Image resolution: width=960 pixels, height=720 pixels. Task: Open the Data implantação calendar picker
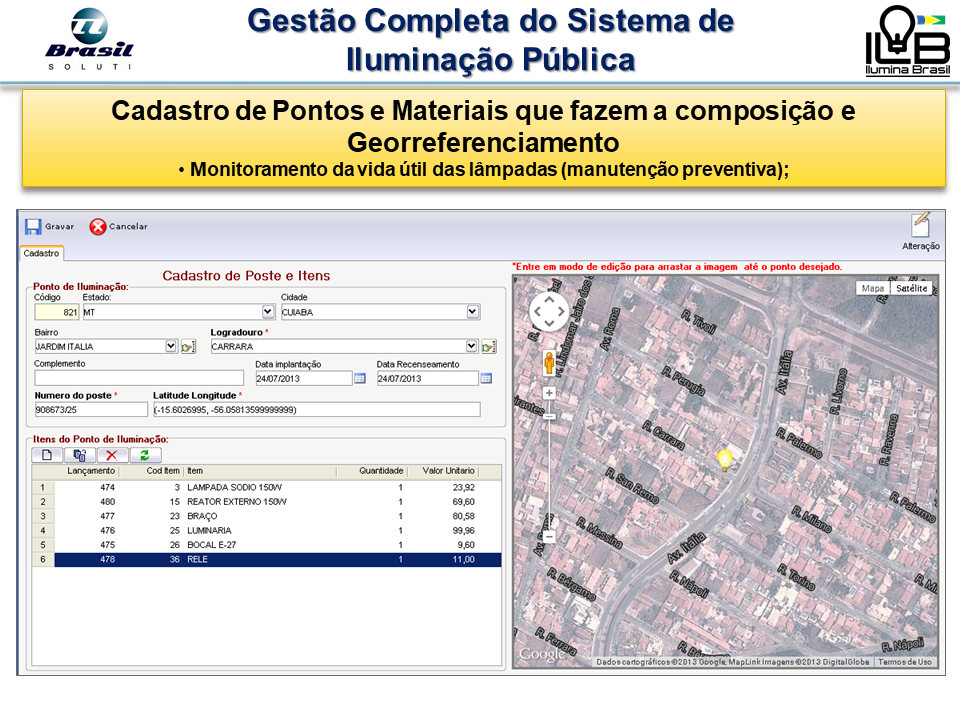(360, 379)
